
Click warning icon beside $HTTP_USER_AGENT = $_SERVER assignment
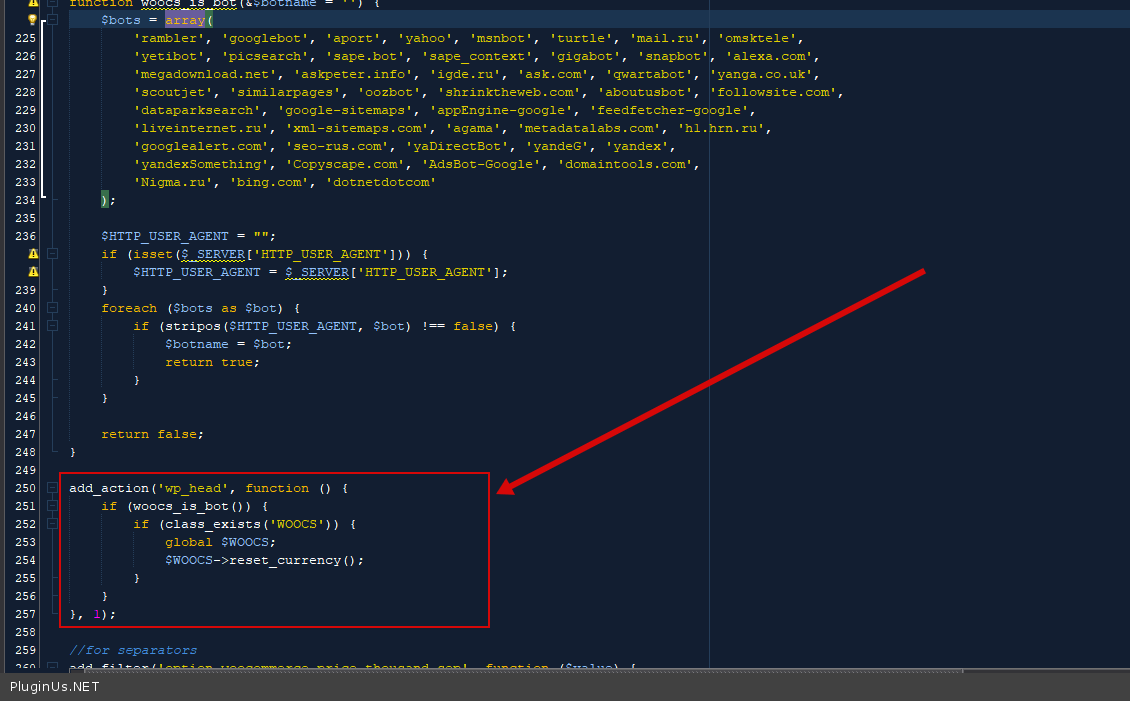[x=33, y=272]
